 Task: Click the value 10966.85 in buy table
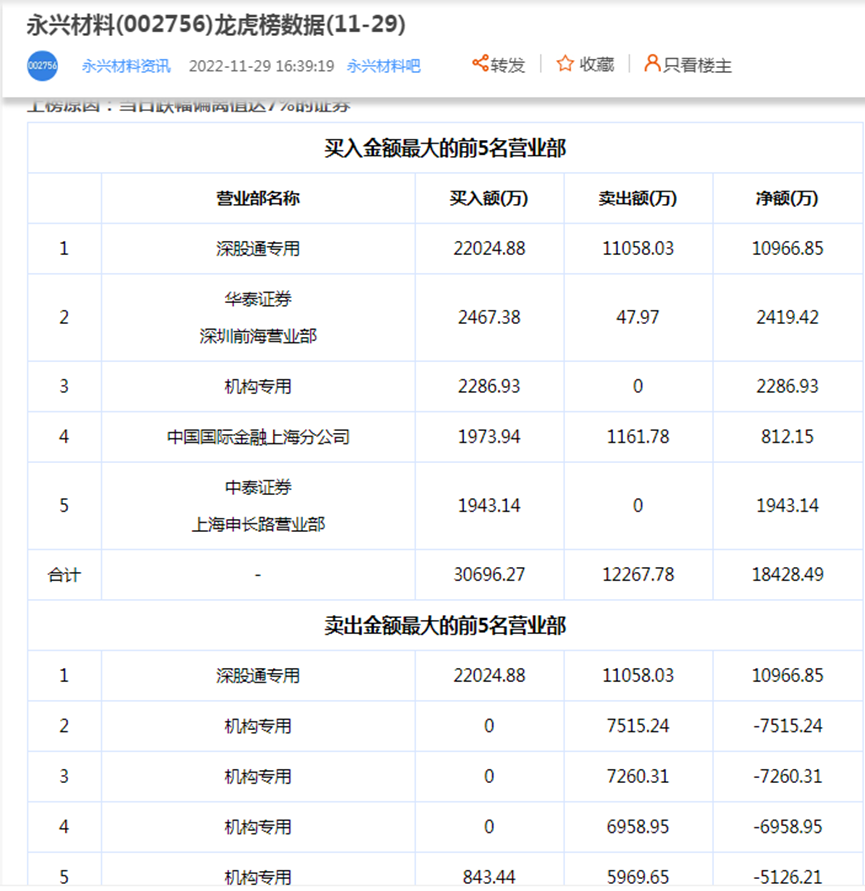pos(787,248)
